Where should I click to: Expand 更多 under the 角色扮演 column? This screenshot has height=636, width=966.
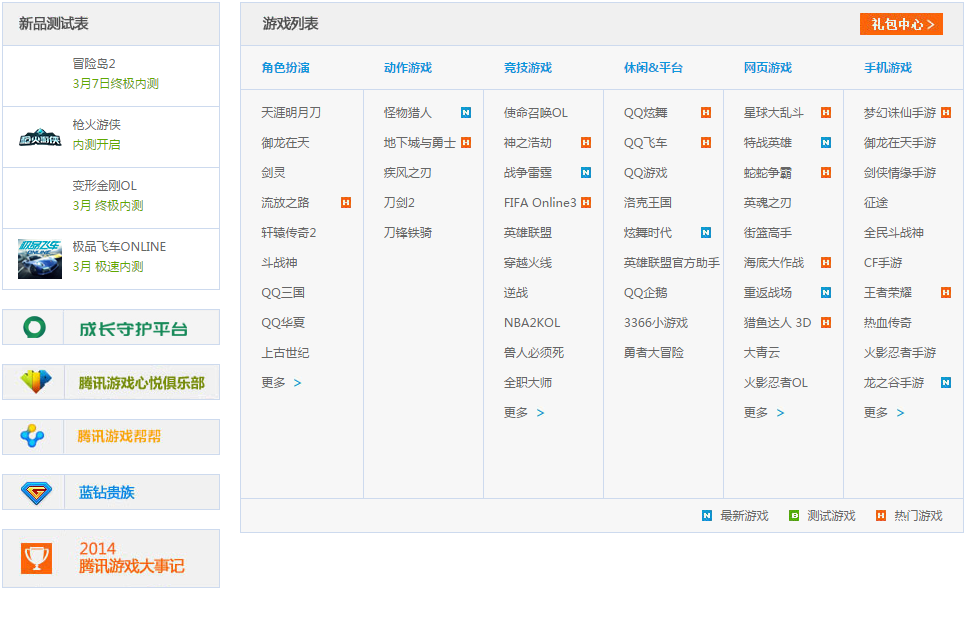281,383
